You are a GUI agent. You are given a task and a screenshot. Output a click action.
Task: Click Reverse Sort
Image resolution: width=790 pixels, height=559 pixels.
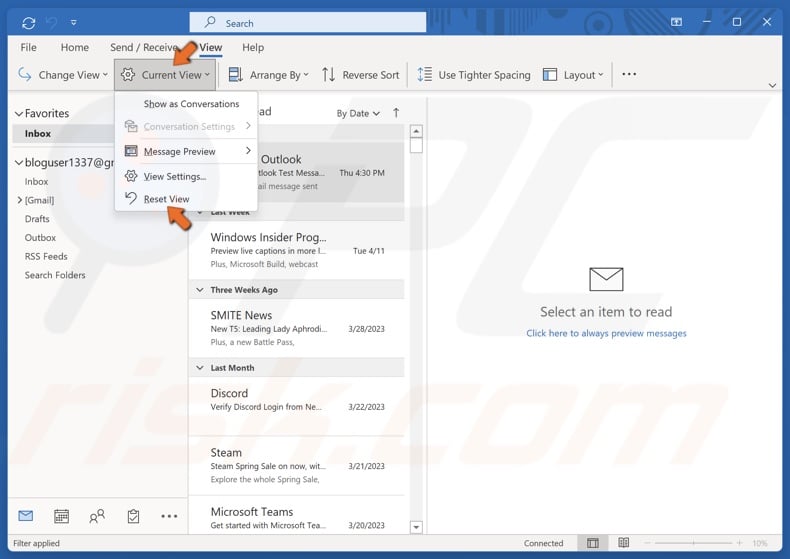click(x=361, y=75)
